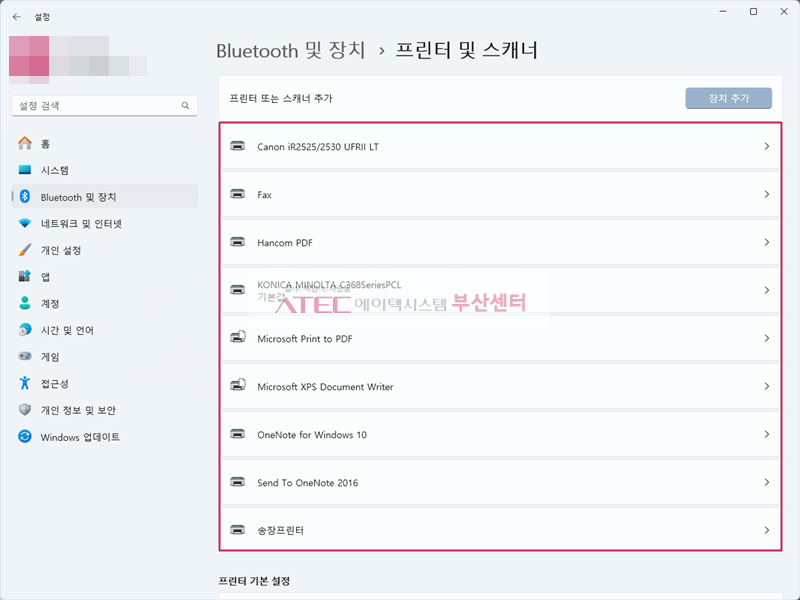Screen dimensions: 800x600
Task: Click the 접근성 accessibility figure icon
Action: 24,383
